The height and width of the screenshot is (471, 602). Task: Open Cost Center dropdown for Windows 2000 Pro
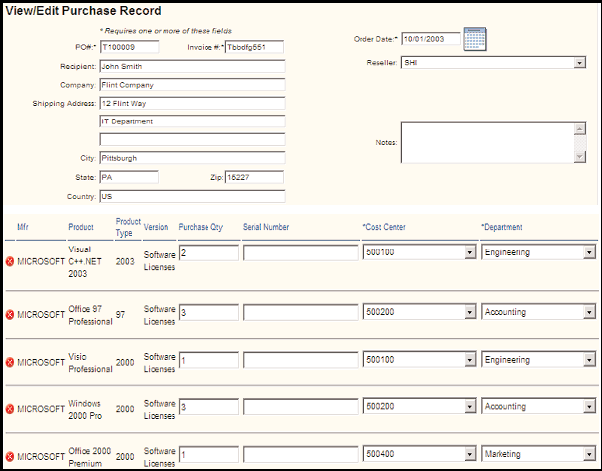click(419, 406)
